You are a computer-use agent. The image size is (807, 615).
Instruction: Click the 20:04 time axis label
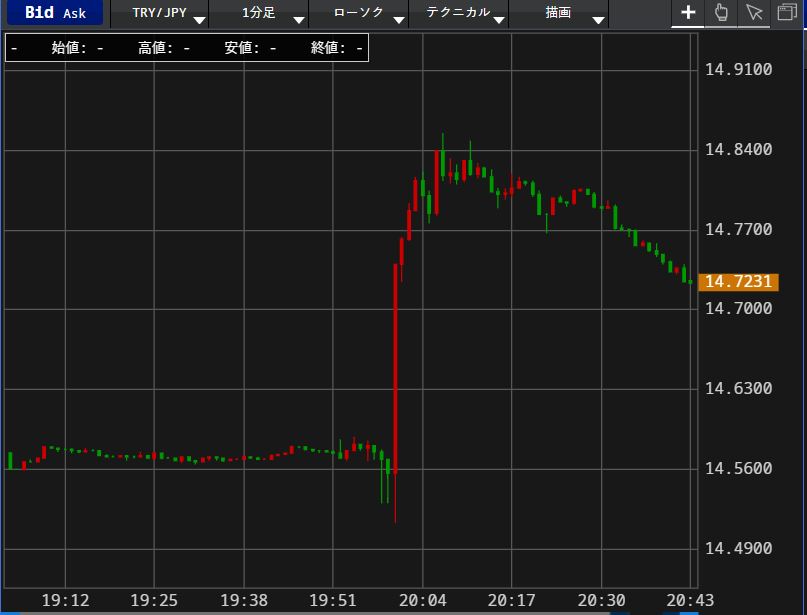click(423, 601)
